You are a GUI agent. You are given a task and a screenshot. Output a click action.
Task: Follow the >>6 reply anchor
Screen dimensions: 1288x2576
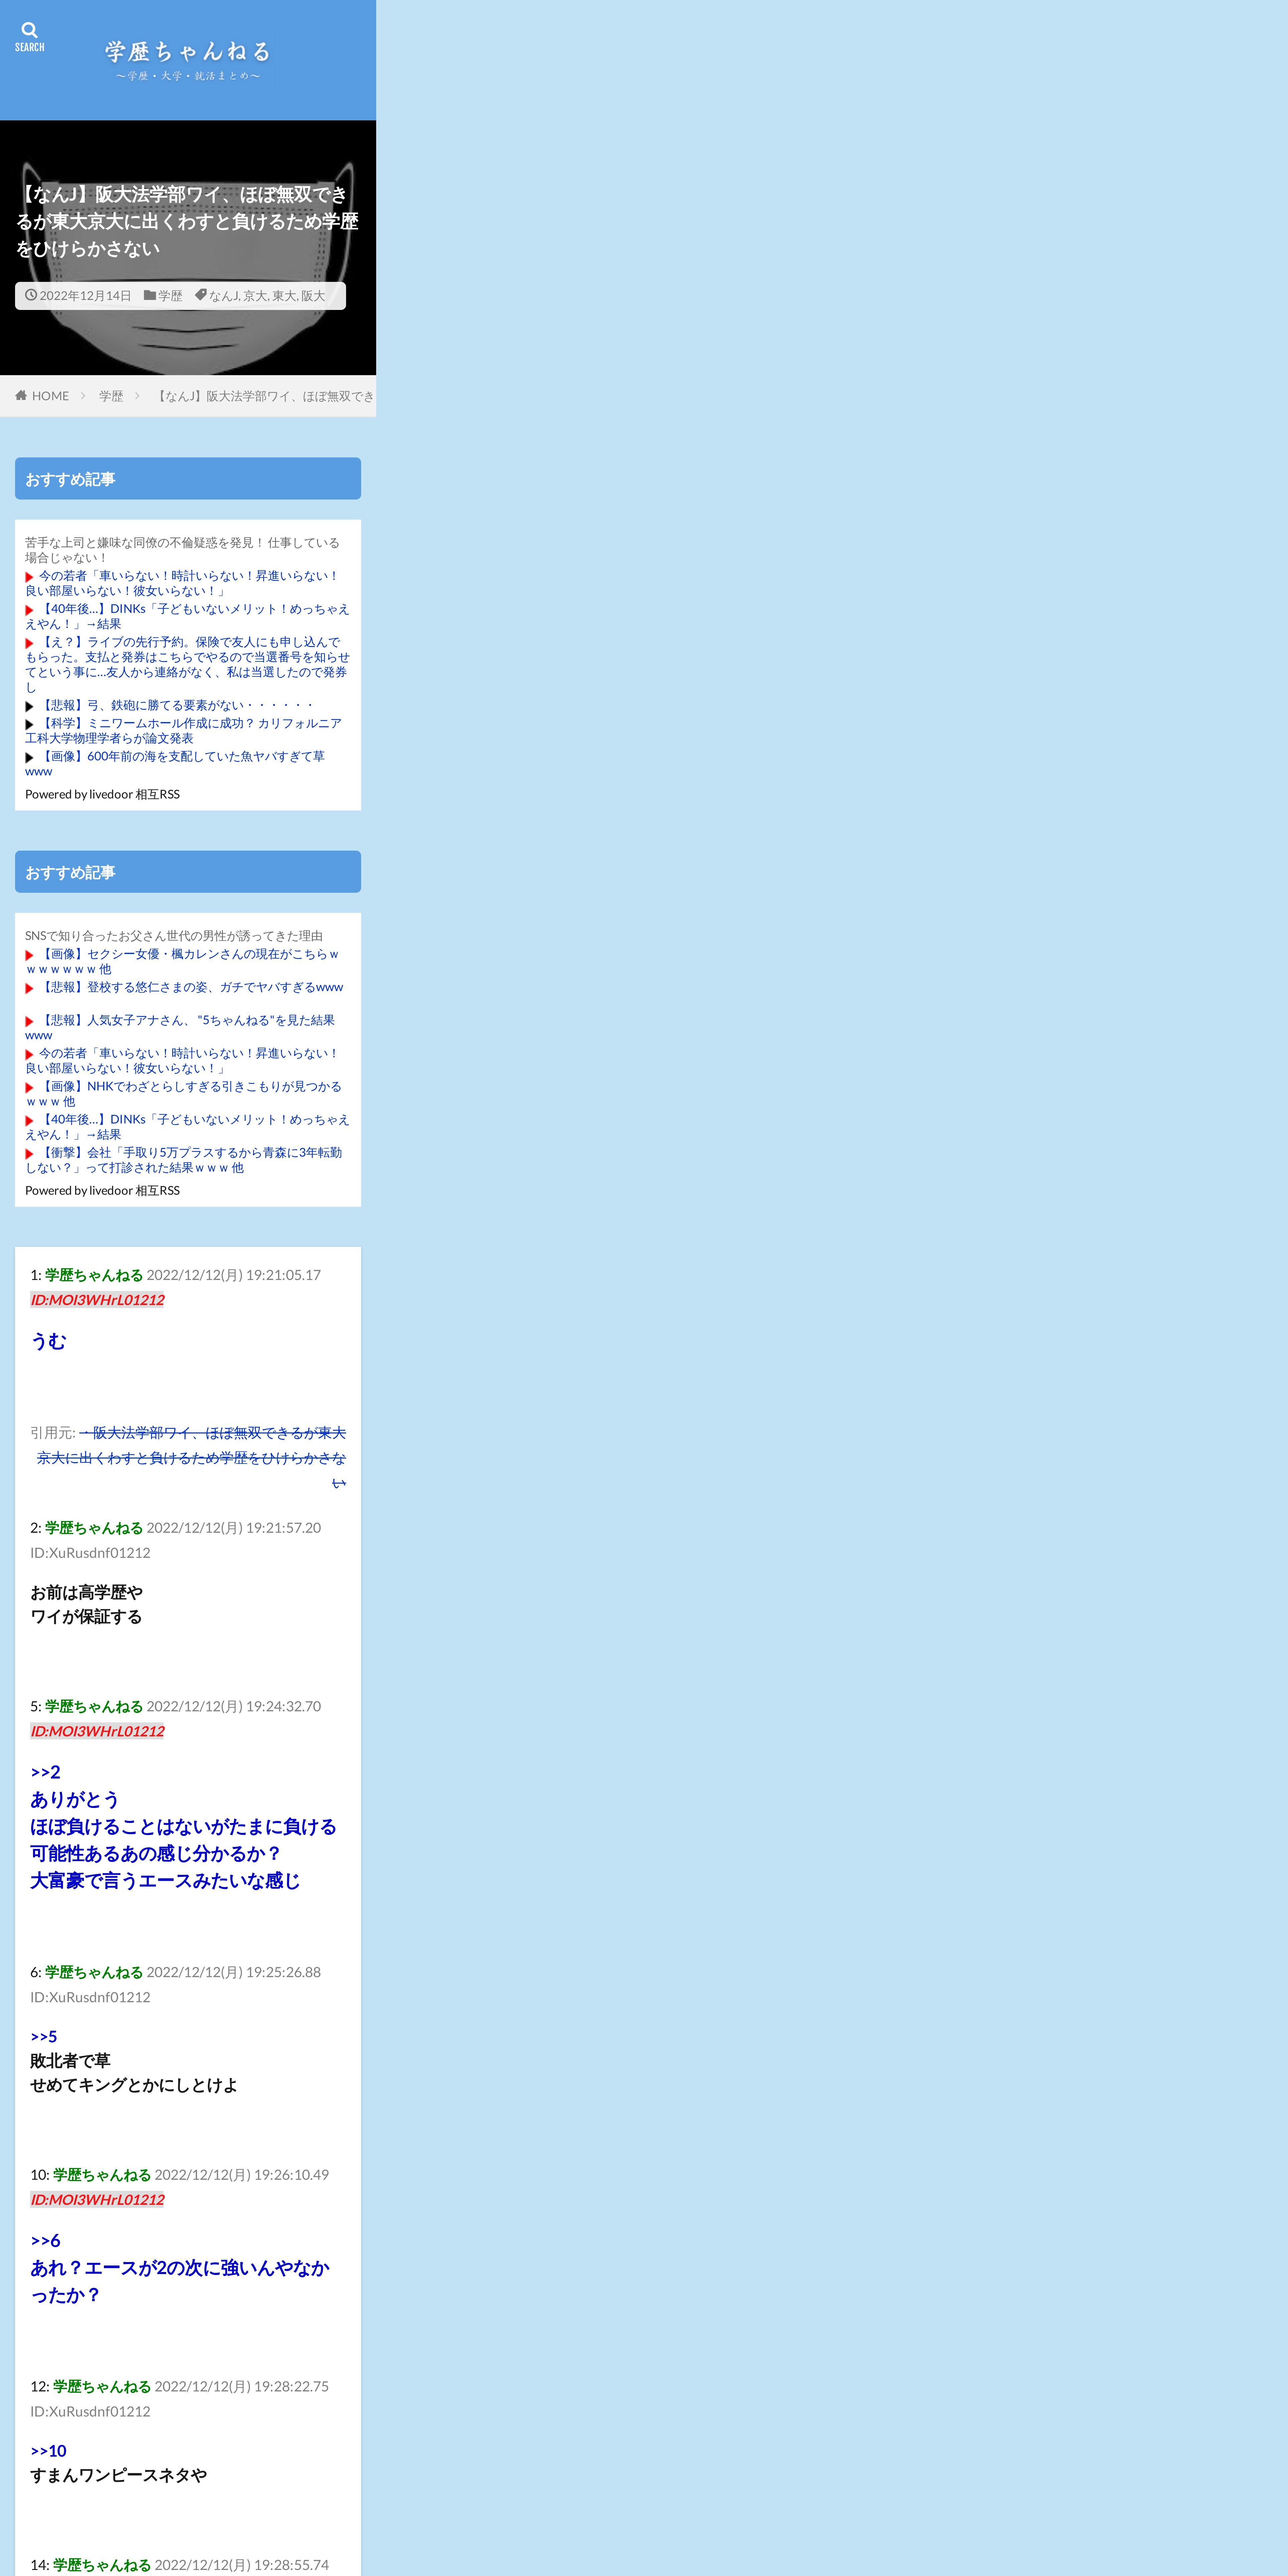[x=45, y=2241]
